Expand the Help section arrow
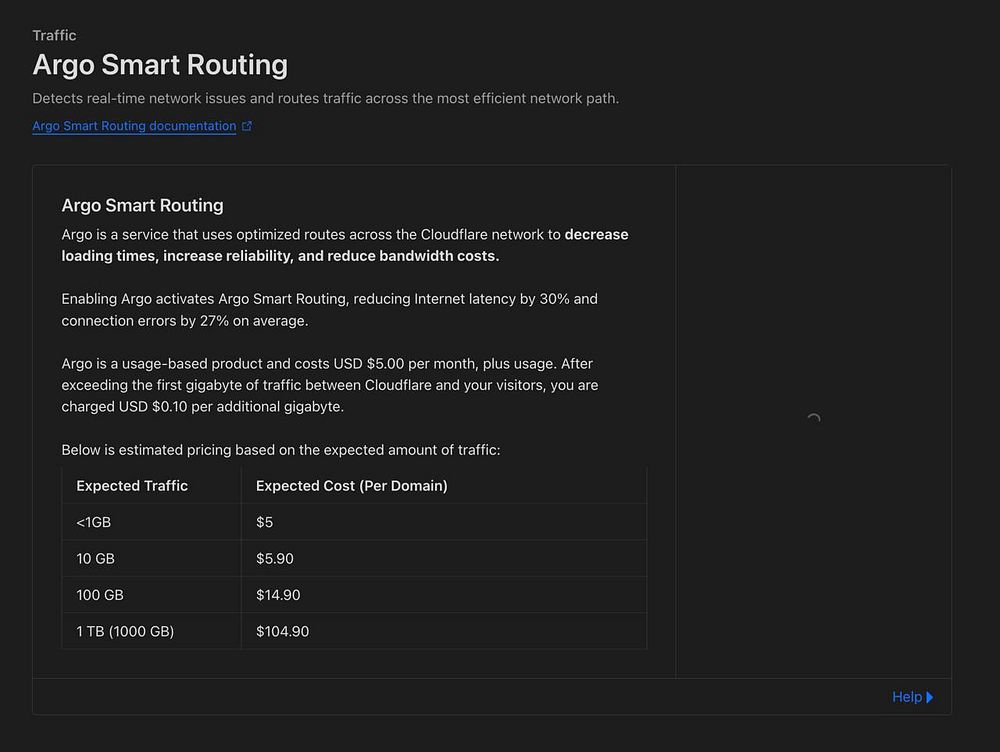This screenshot has width=1000, height=752. [930, 697]
